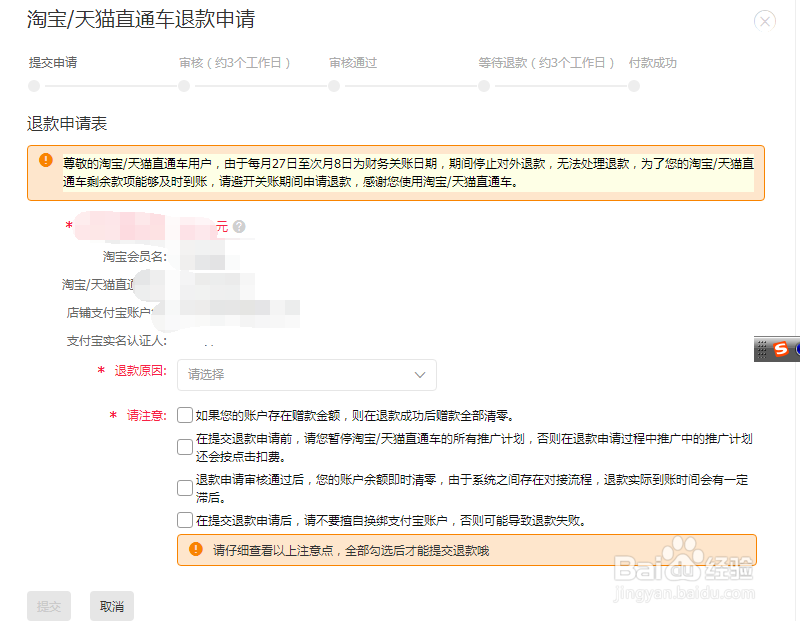
Task: Open the 退款原因 dropdown
Action: (x=307, y=375)
